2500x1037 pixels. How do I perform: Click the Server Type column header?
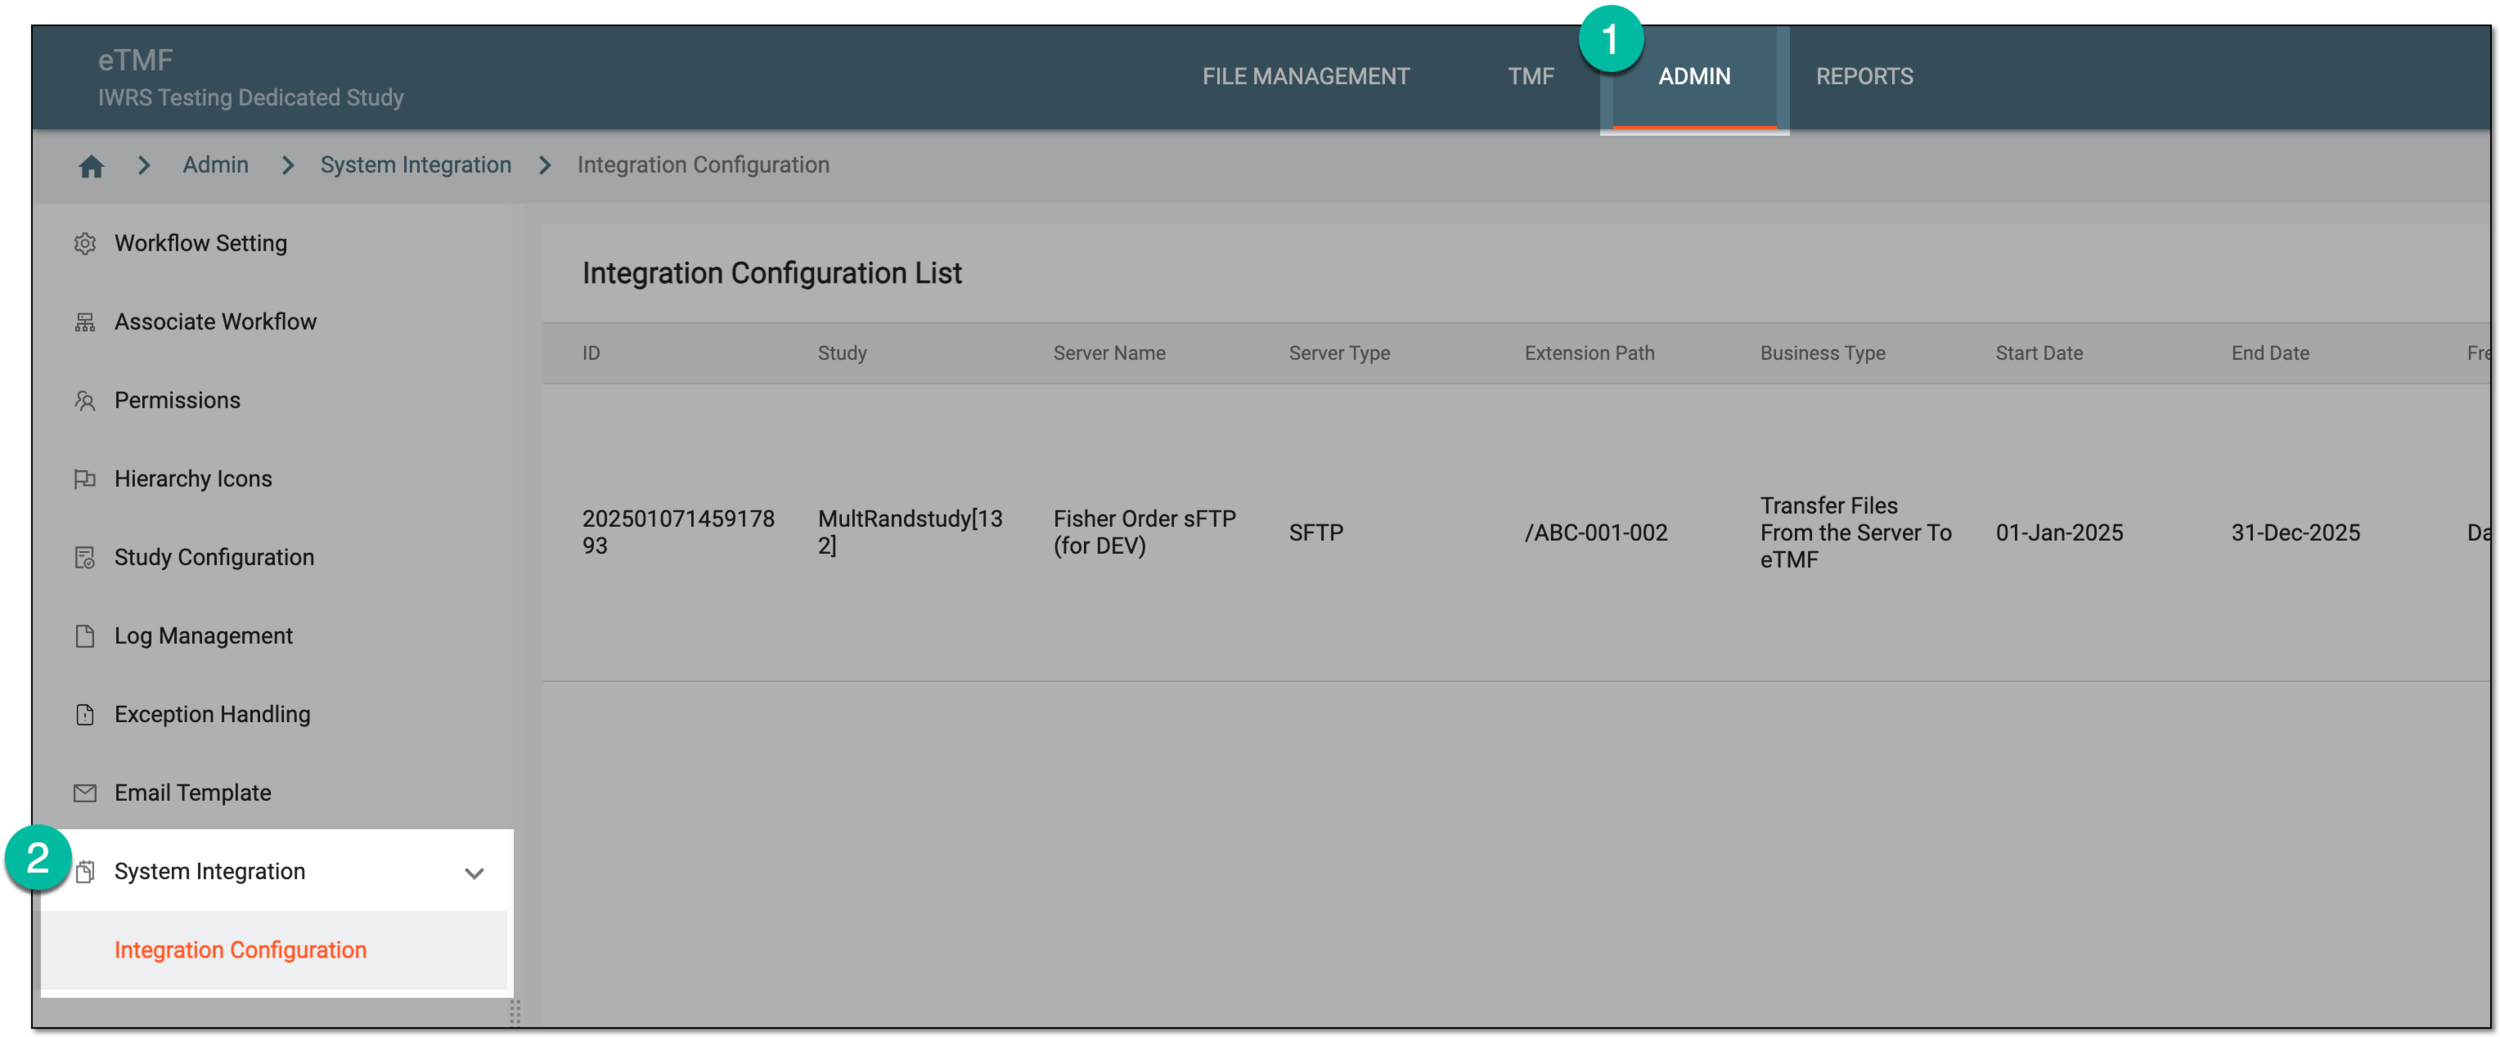pyautogui.click(x=1339, y=353)
